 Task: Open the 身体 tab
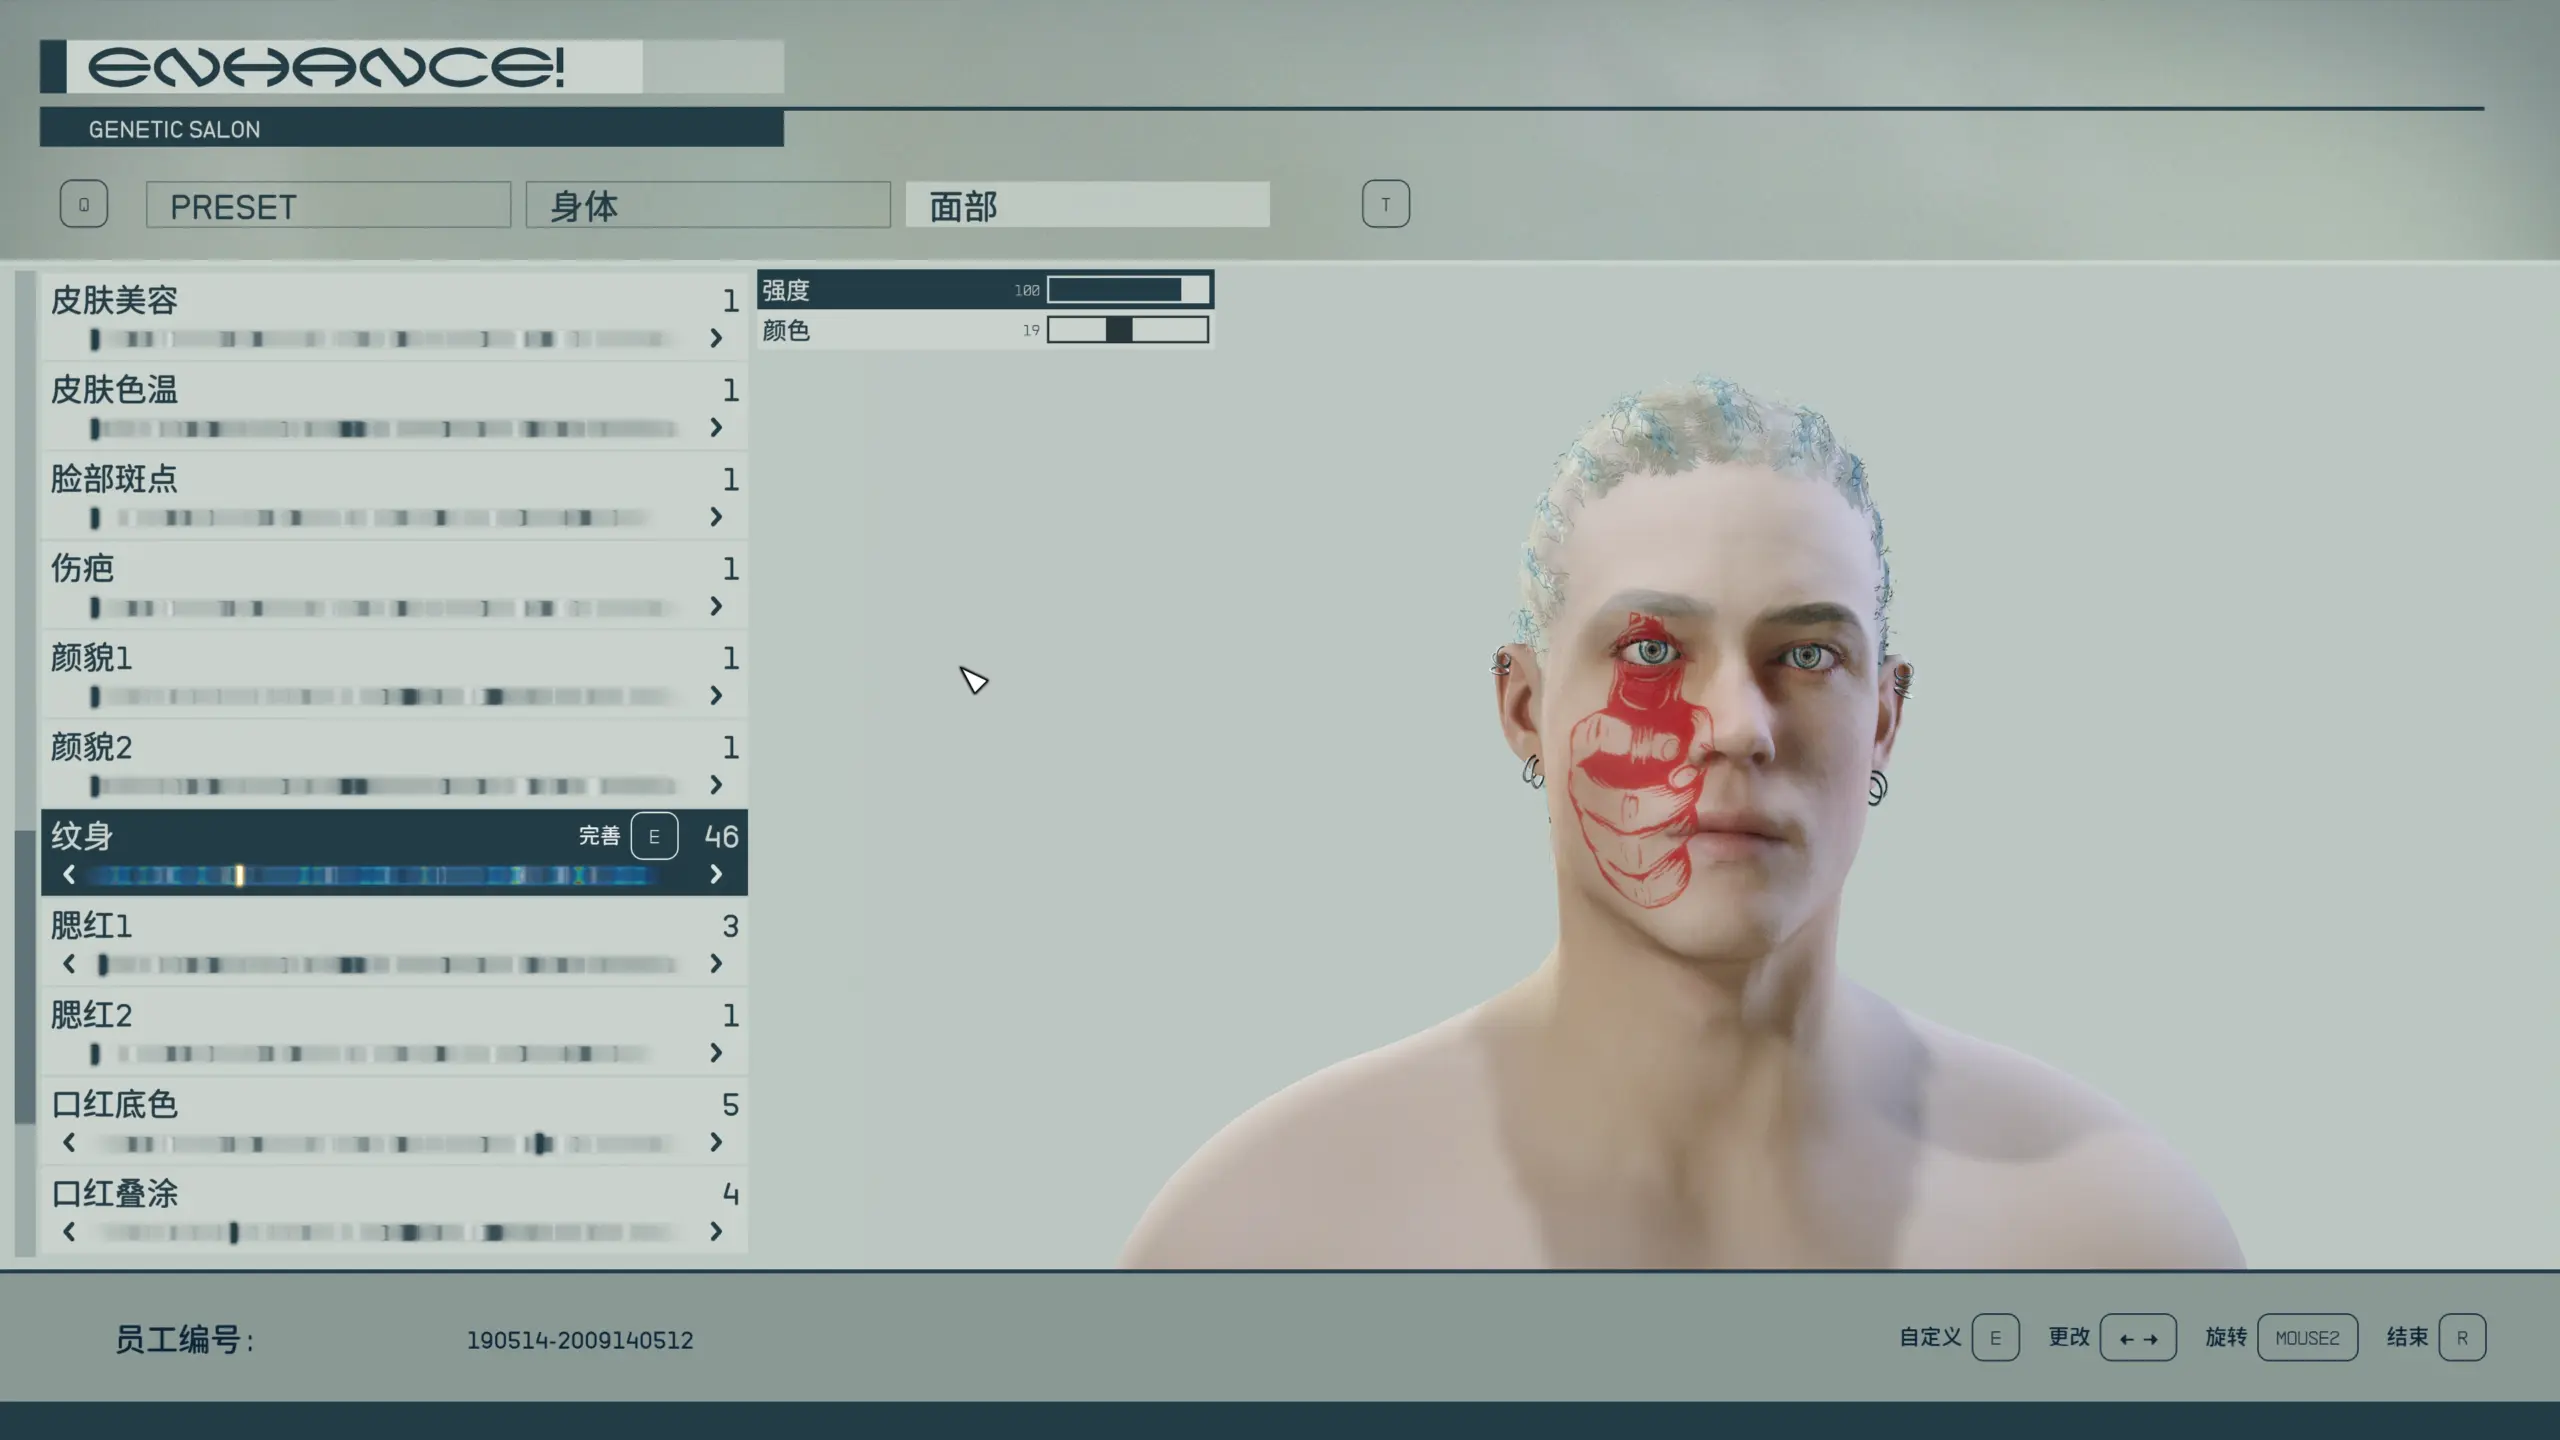[708, 206]
